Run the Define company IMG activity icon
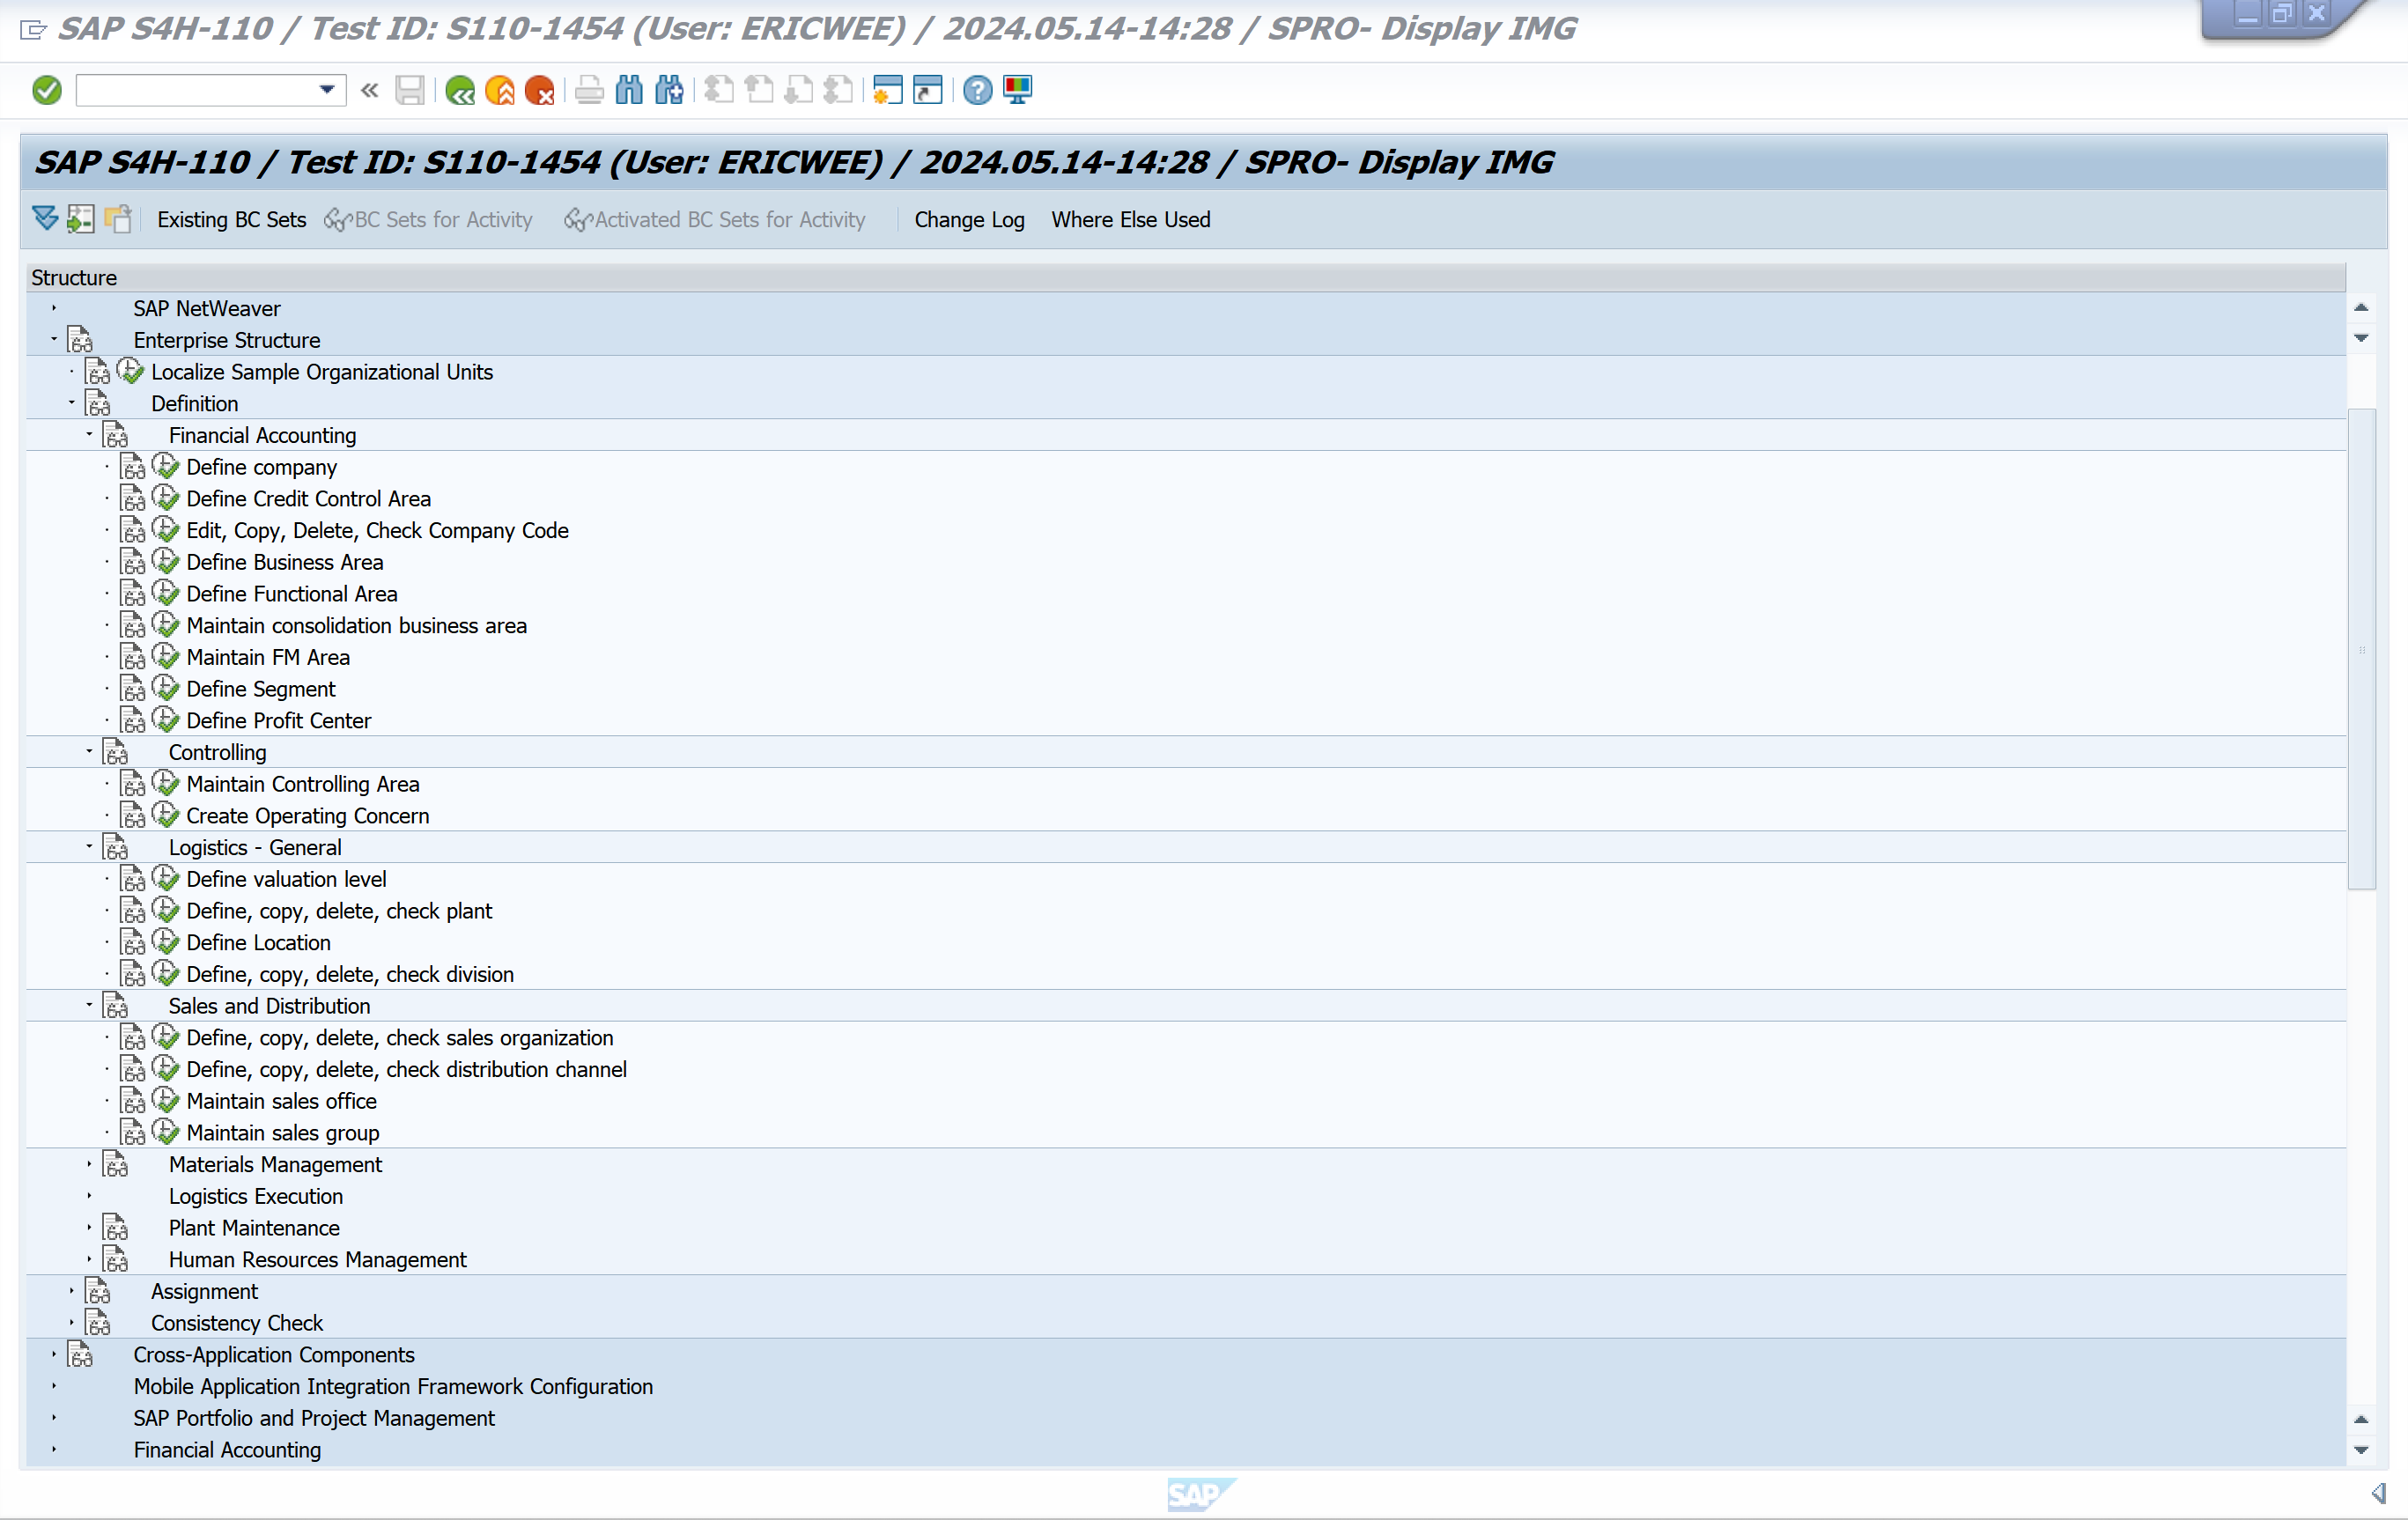Viewport: 2408px width, 1520px height. click(166, 467)
